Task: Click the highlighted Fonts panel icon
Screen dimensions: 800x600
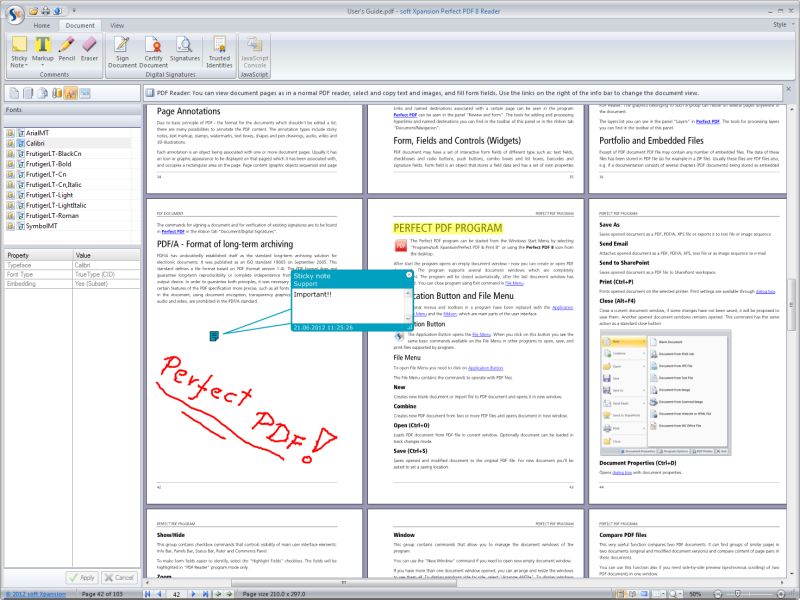Action: (71, 93)
